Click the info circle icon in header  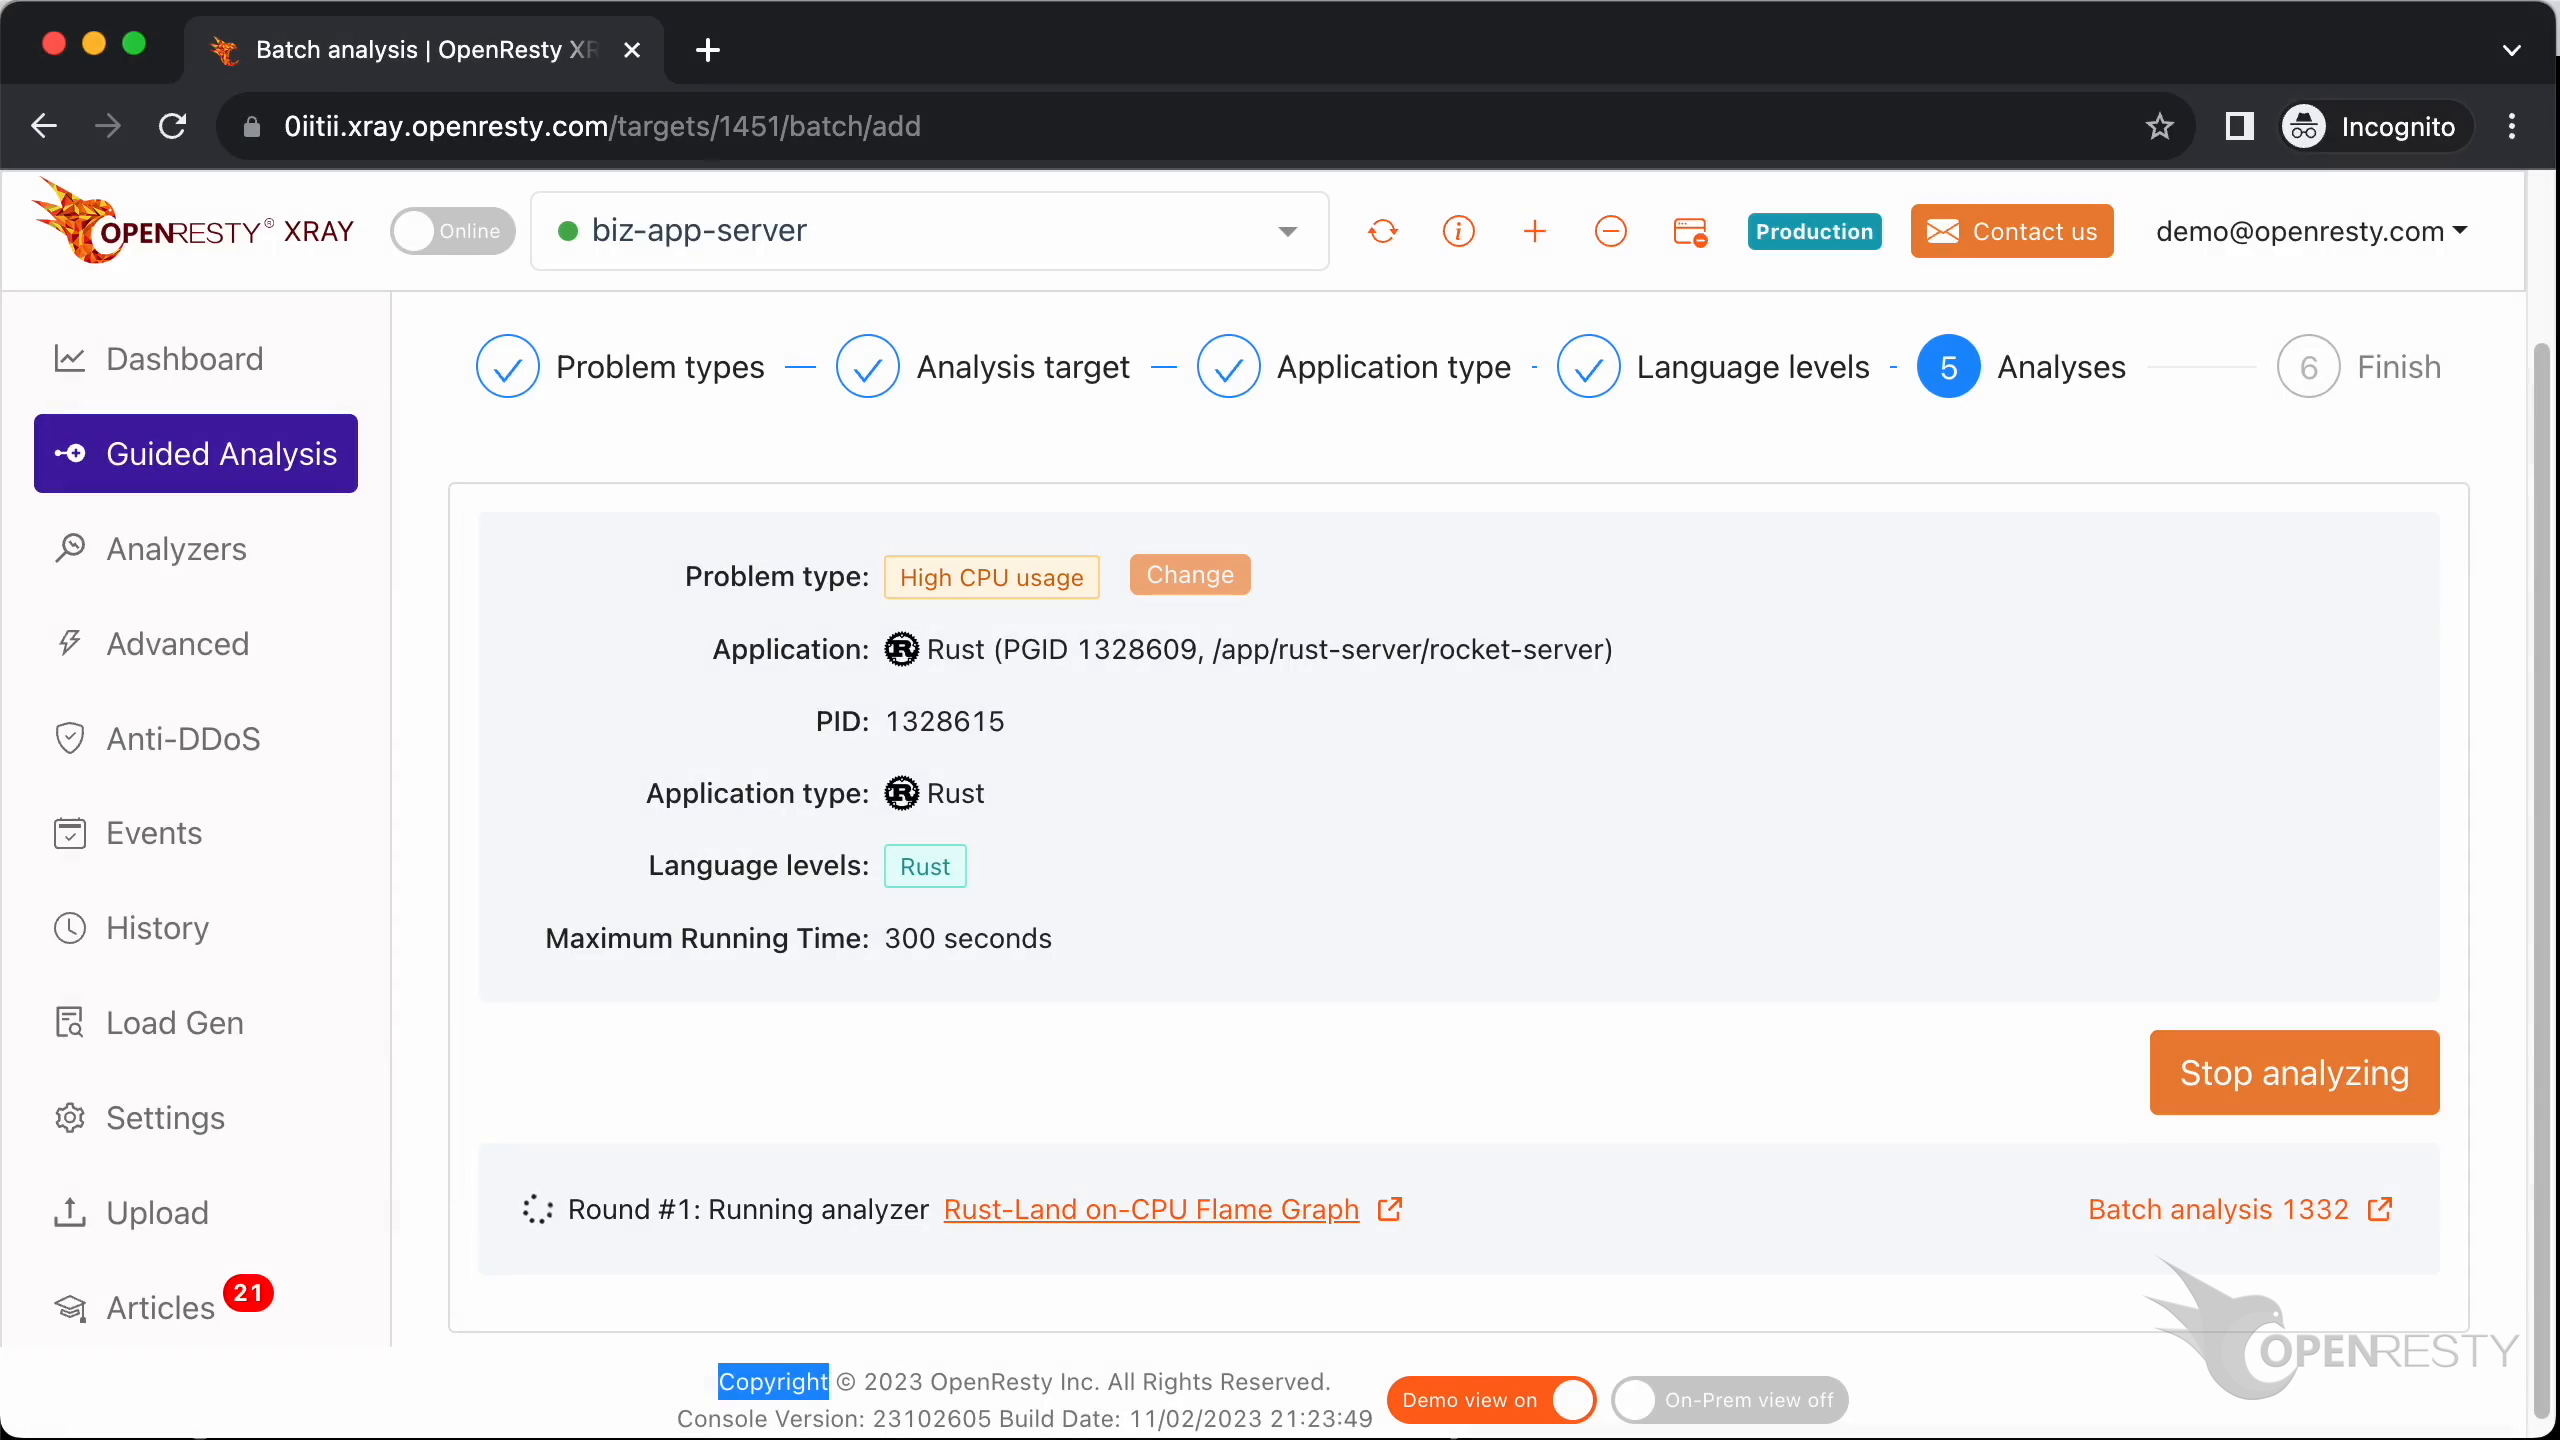pos(1458,231)
